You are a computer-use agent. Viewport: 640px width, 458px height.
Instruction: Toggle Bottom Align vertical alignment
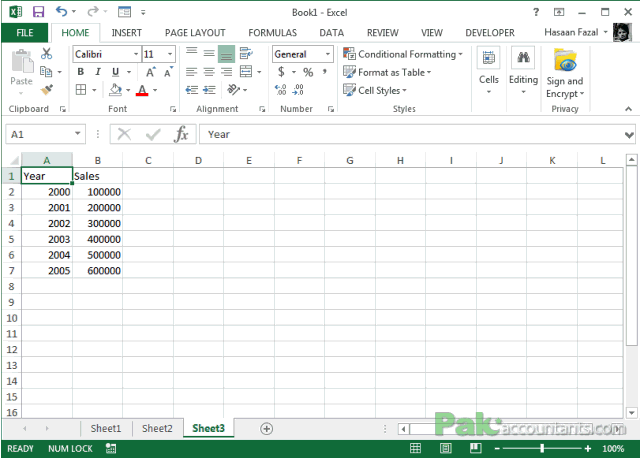tap(226, 53)
